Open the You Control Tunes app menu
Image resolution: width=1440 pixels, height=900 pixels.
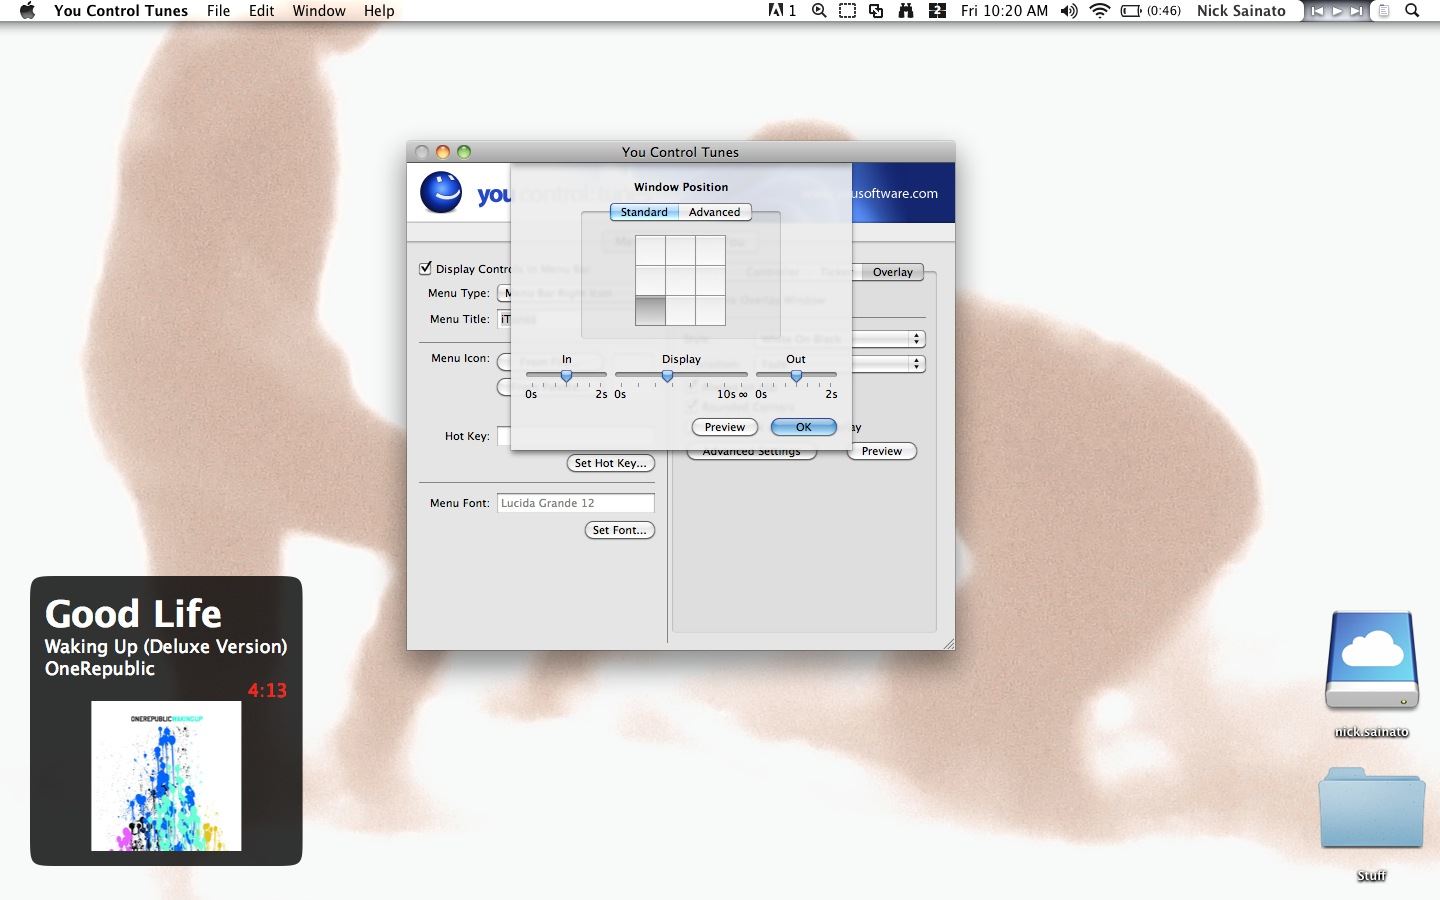click(x=121, y=11)
